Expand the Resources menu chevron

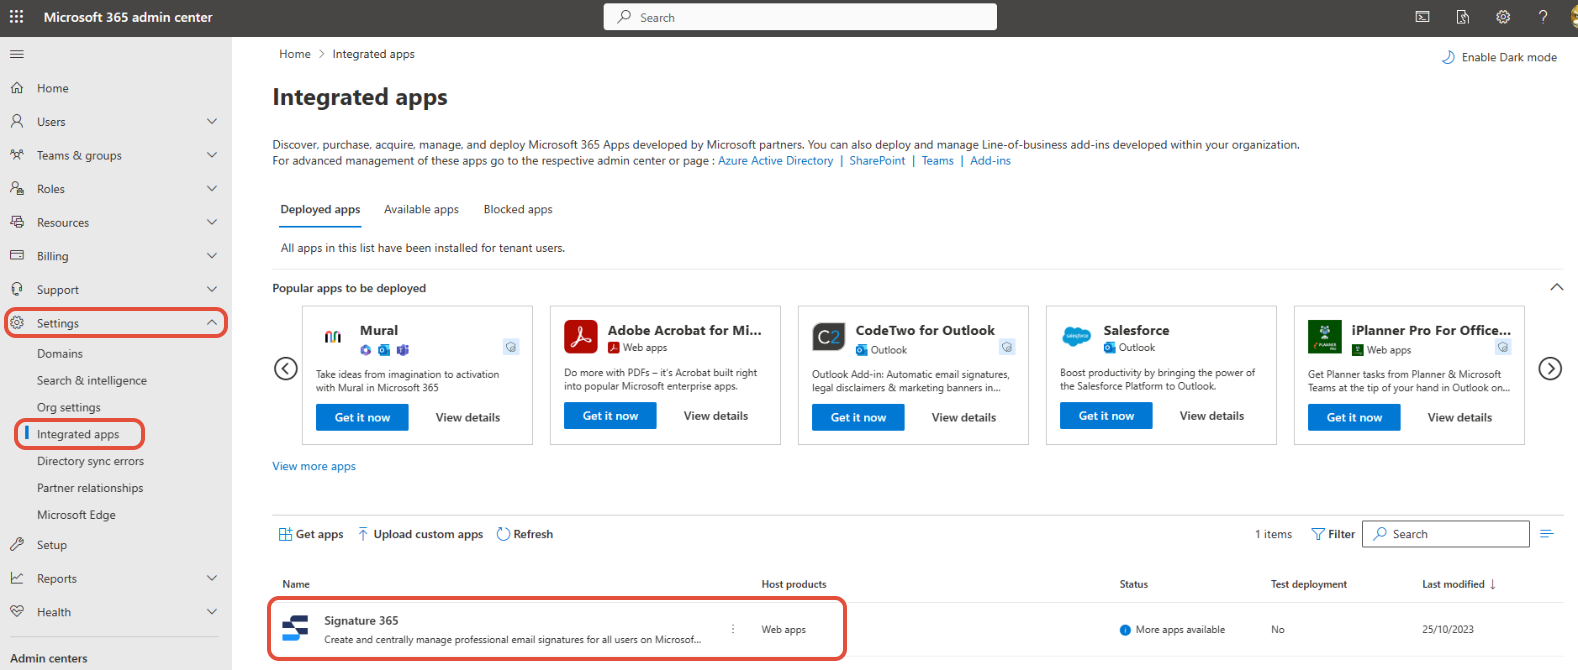pos(212,222)
